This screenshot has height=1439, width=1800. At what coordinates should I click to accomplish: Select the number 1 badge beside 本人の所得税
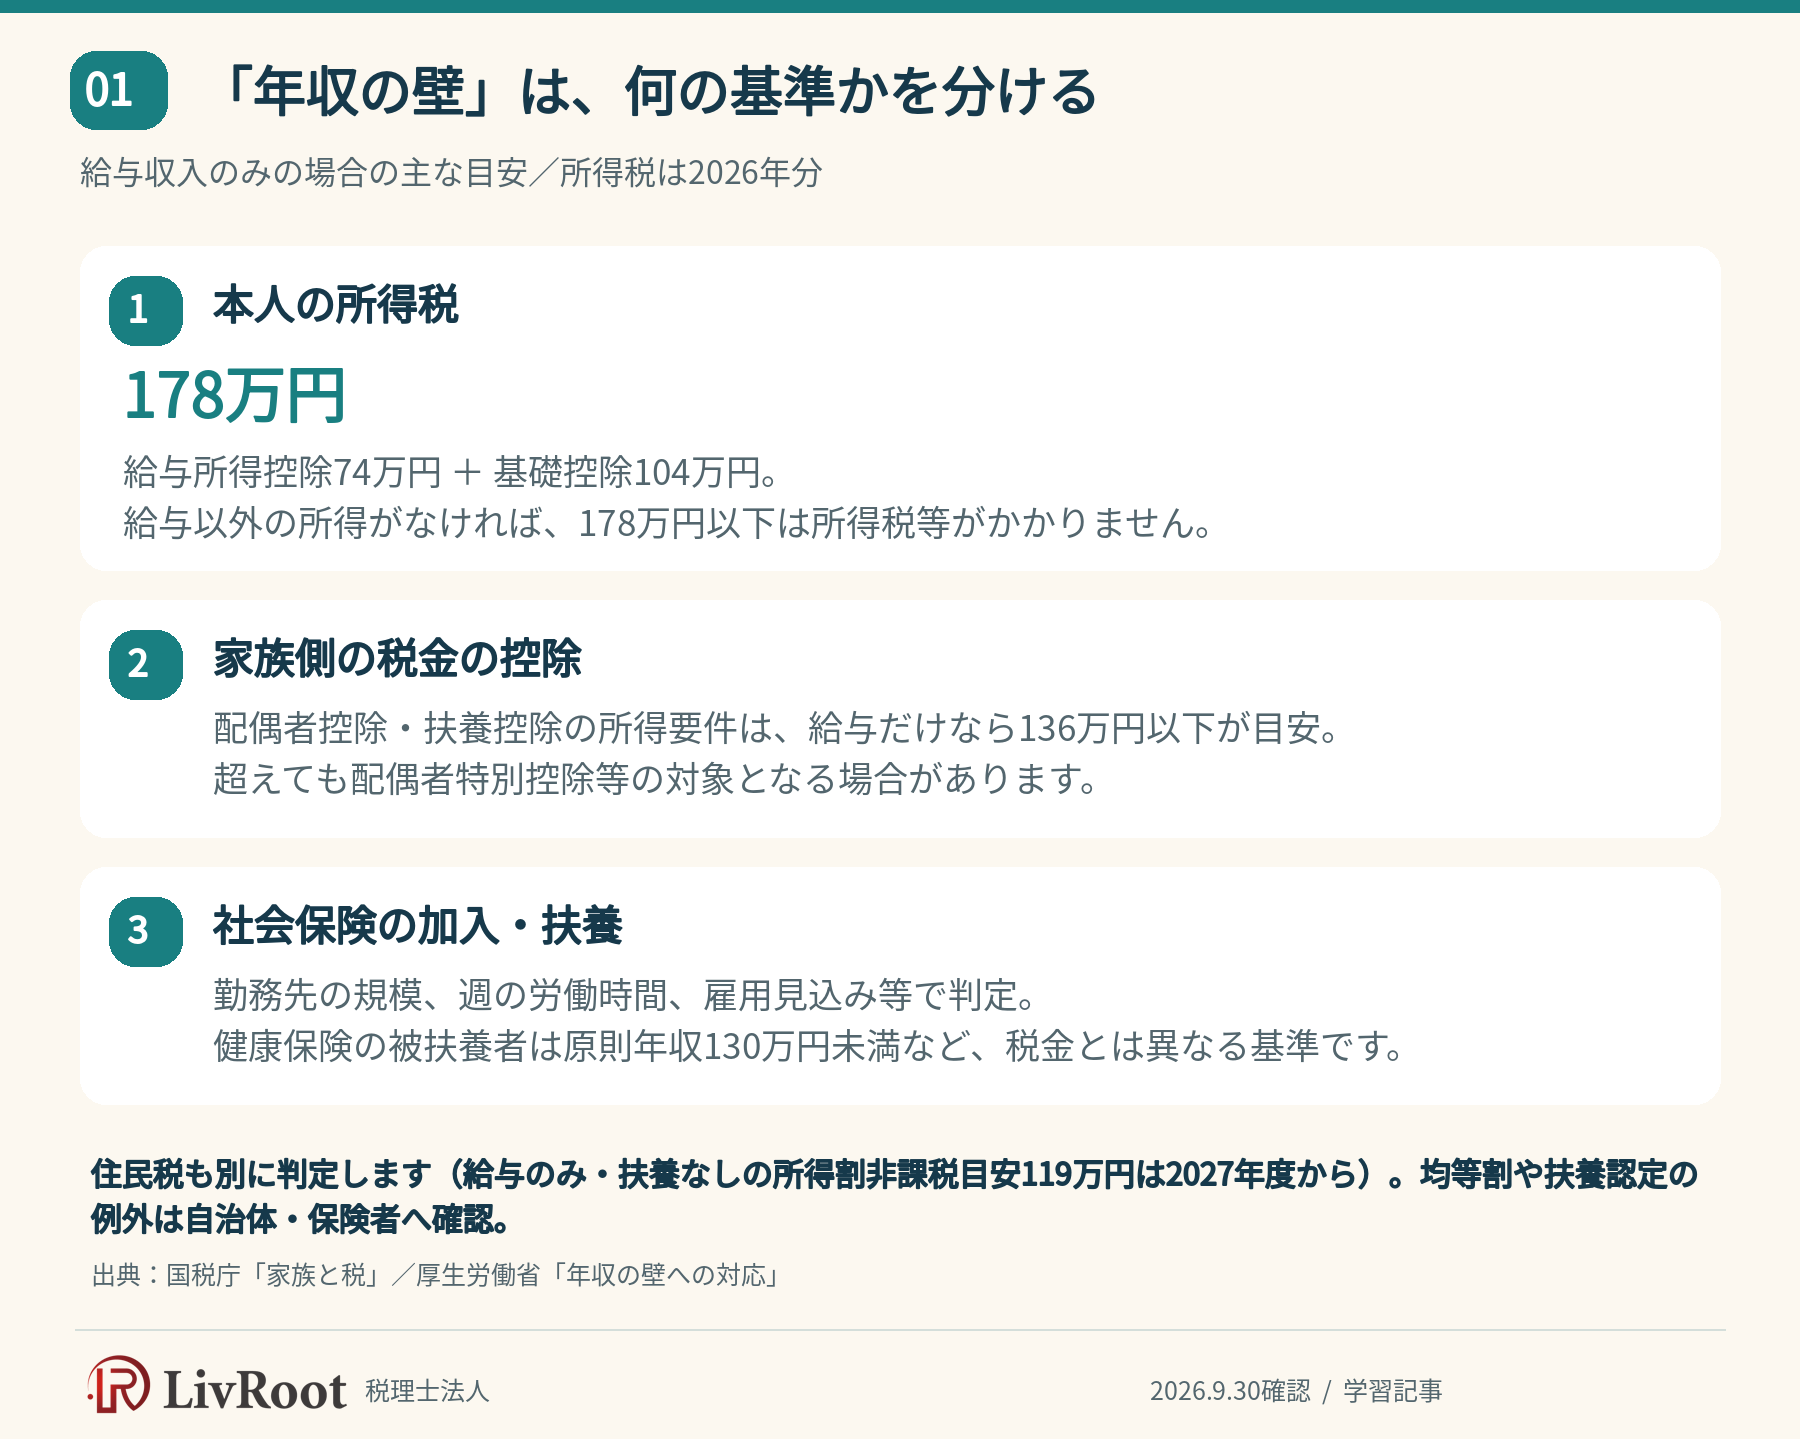tap(146, 311)
